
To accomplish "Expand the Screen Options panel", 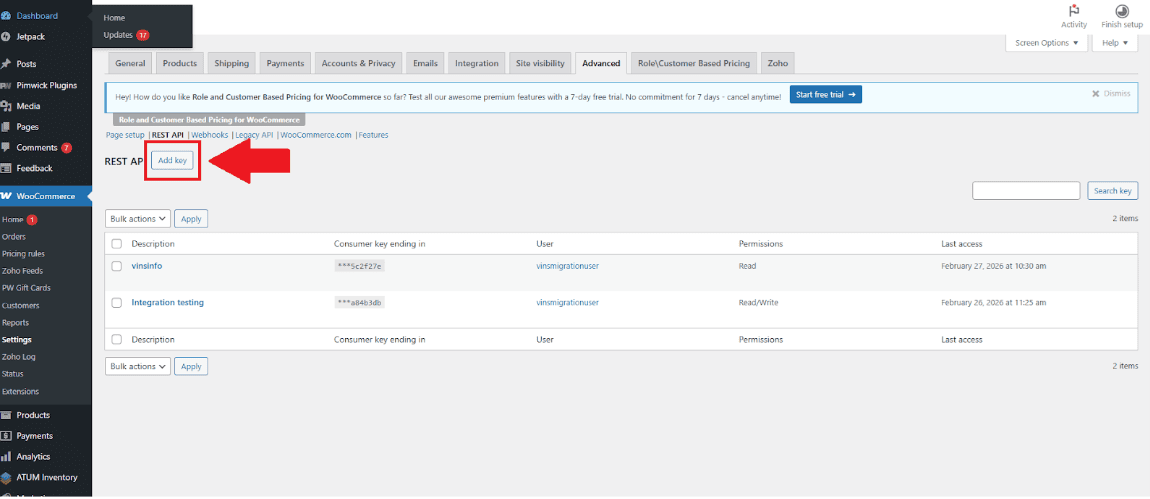I will click(x=1046, y=43).
